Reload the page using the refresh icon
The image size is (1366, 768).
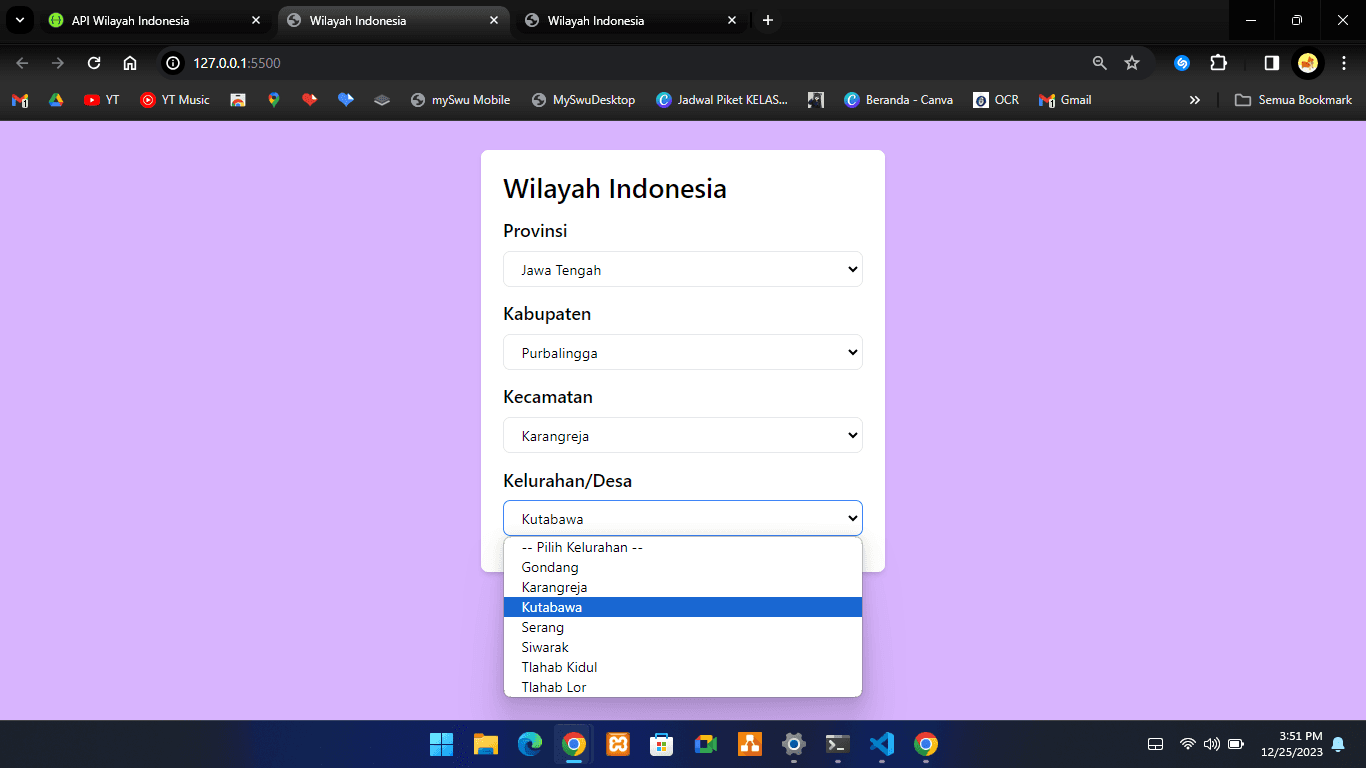[x=93, y=62]
